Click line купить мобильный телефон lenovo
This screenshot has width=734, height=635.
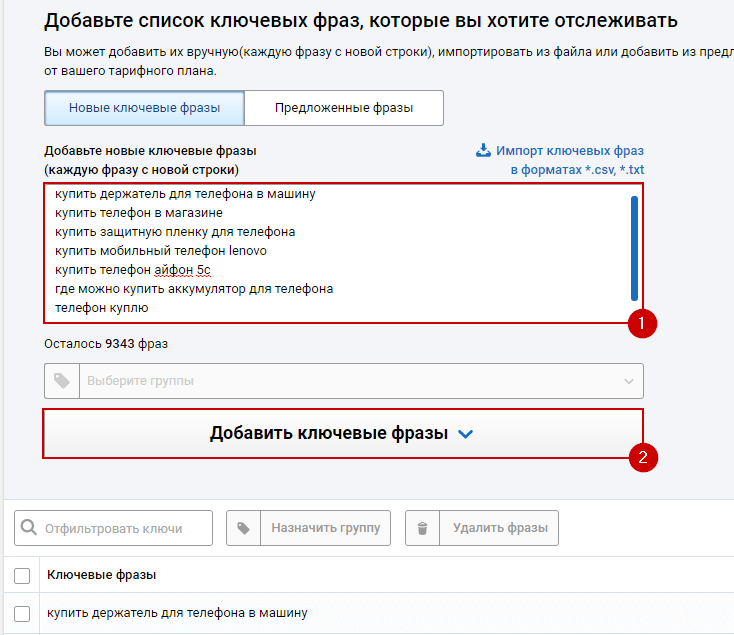(x=161, y=251)
